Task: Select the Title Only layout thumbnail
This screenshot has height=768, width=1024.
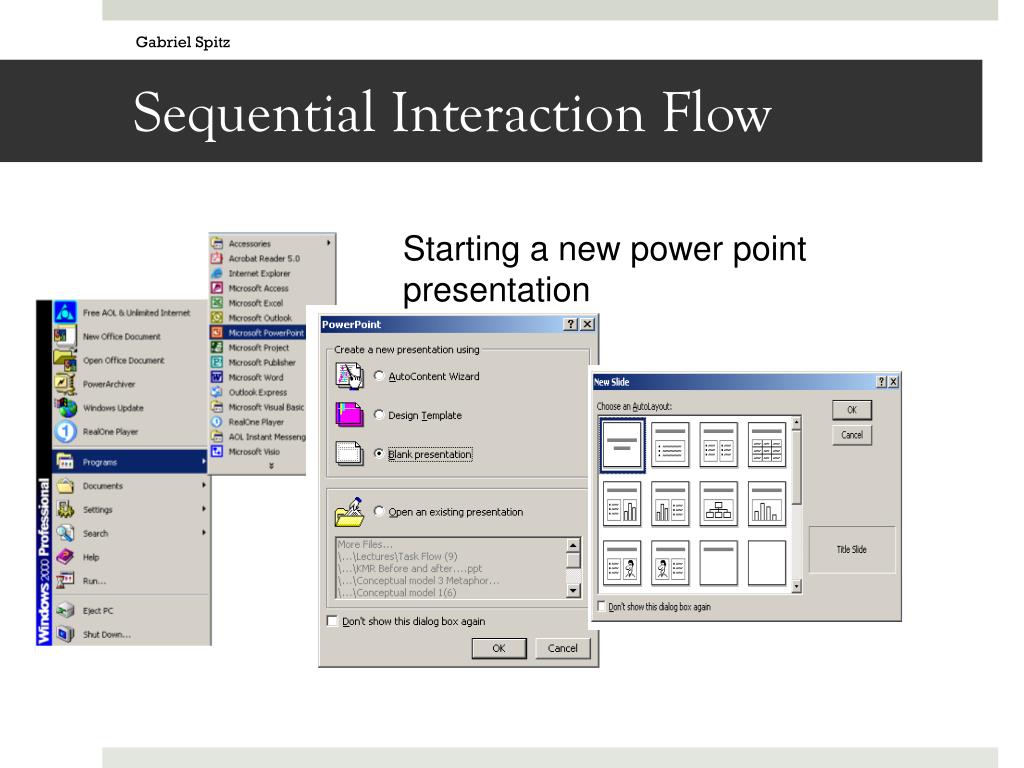Action: (718, 562)
